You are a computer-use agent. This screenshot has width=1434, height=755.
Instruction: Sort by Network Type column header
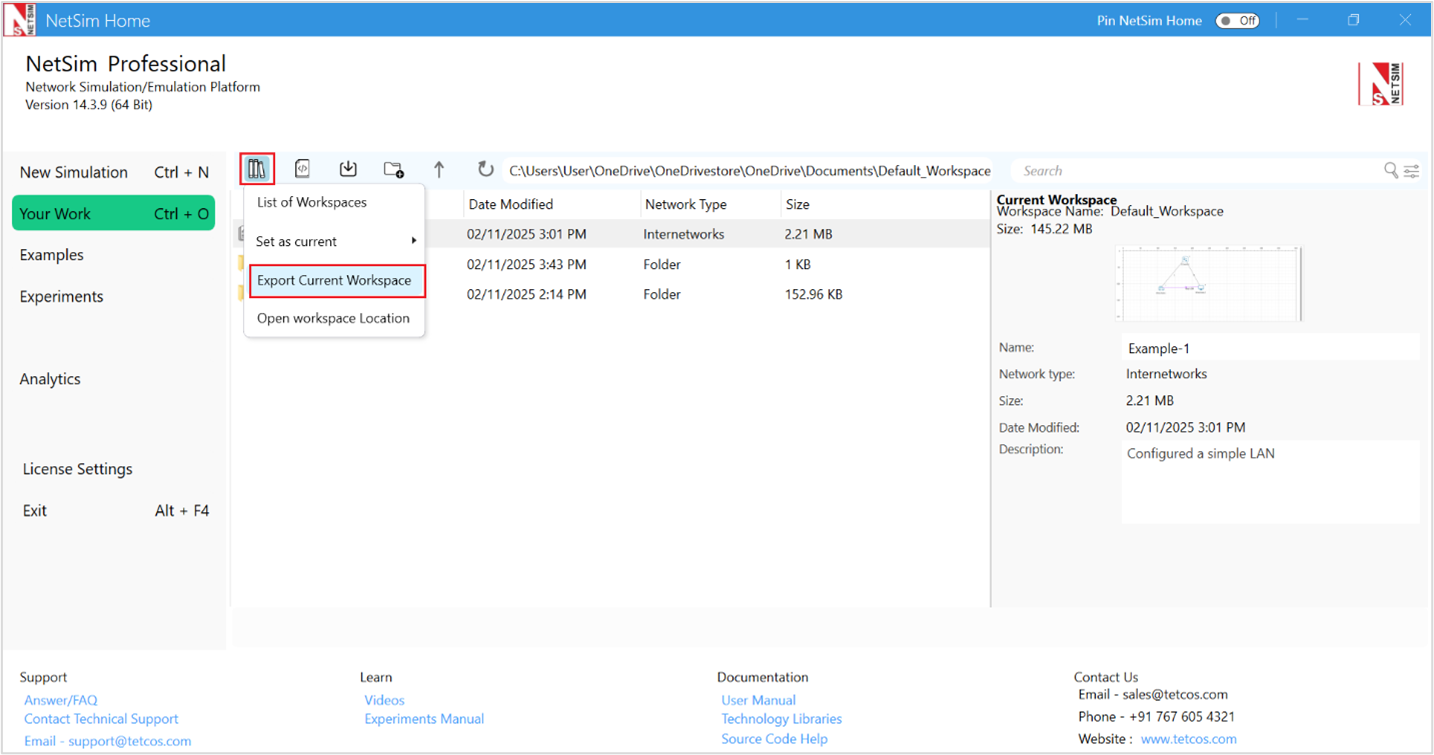(711, 204)
